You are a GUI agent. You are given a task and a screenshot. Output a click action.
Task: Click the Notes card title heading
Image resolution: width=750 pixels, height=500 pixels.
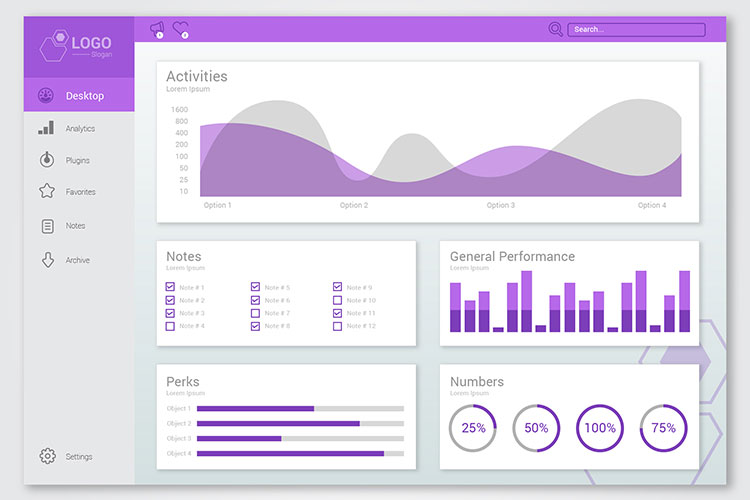click(x=184, y=256)
